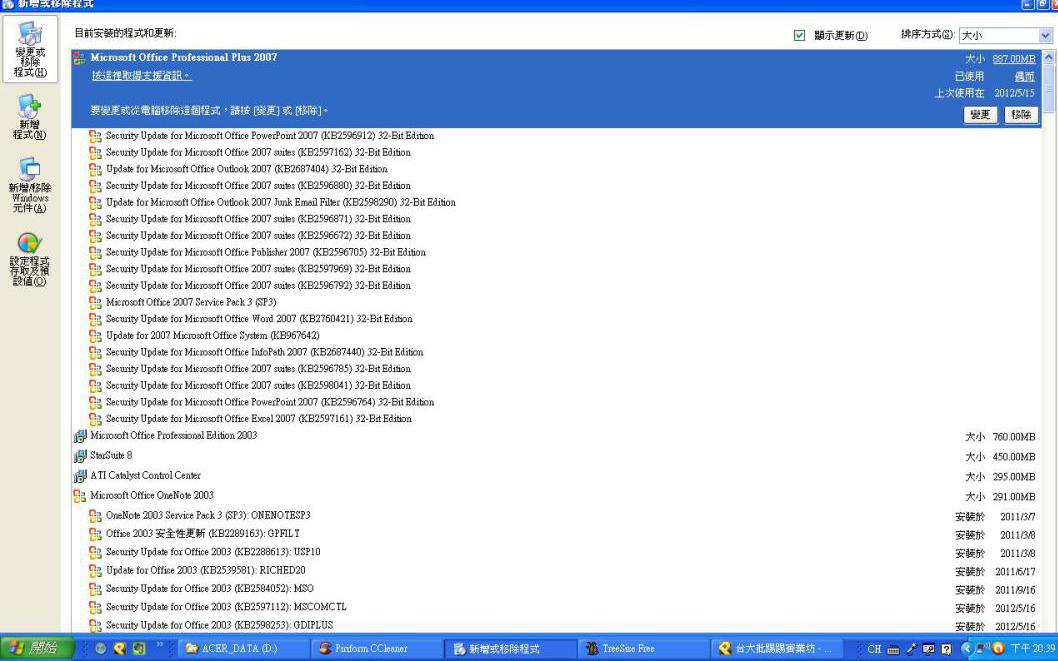
Task: Open the Change or Remove Programs view
Action: tap(30, 49)
